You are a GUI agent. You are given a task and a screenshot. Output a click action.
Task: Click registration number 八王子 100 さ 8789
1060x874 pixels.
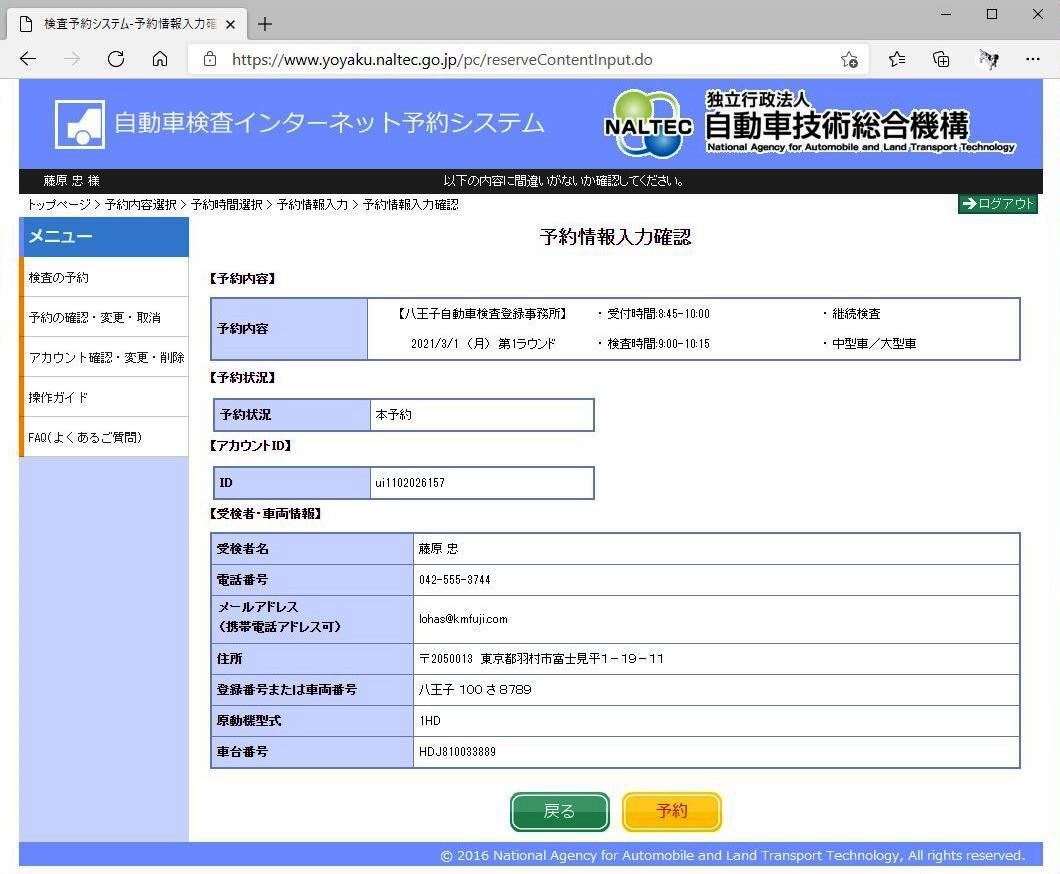tap(475, 689)
